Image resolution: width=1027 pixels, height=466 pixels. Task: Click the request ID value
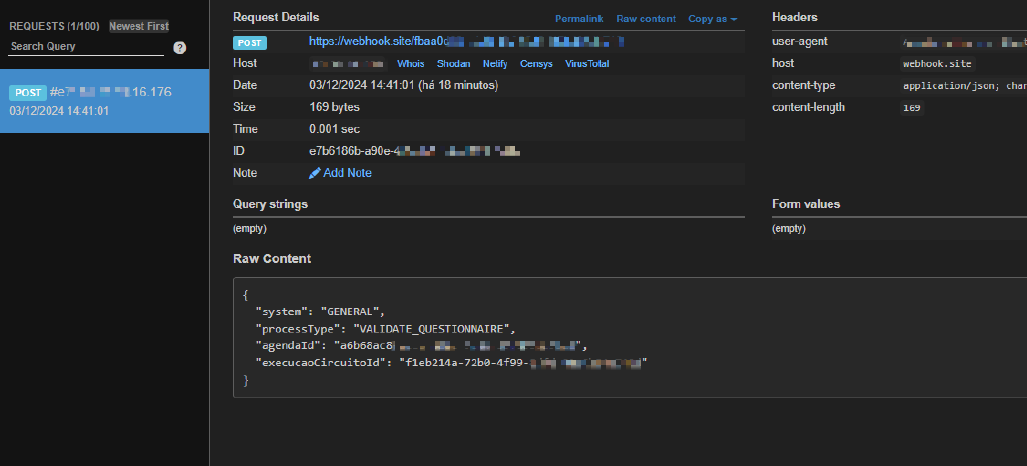point(415,151)
